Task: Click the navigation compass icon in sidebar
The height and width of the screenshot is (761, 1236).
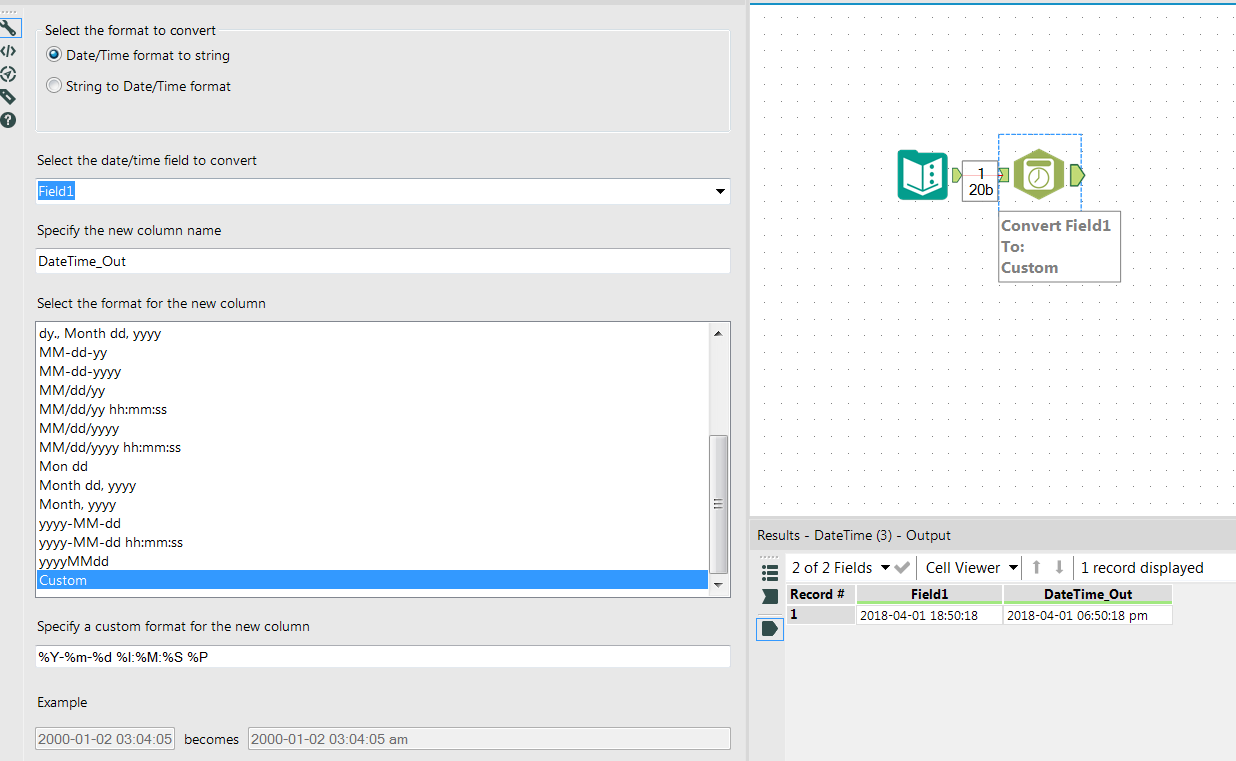Action: 9,74
